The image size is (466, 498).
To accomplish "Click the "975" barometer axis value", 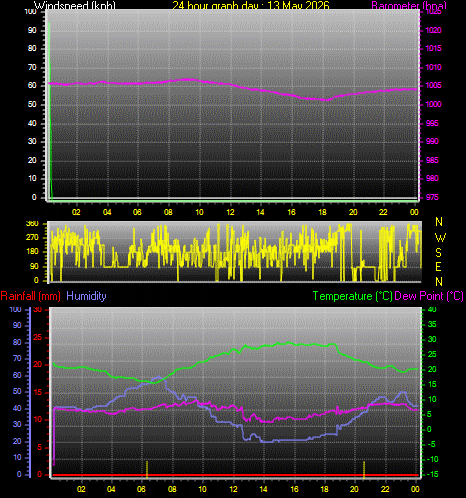I will (432, 197).
